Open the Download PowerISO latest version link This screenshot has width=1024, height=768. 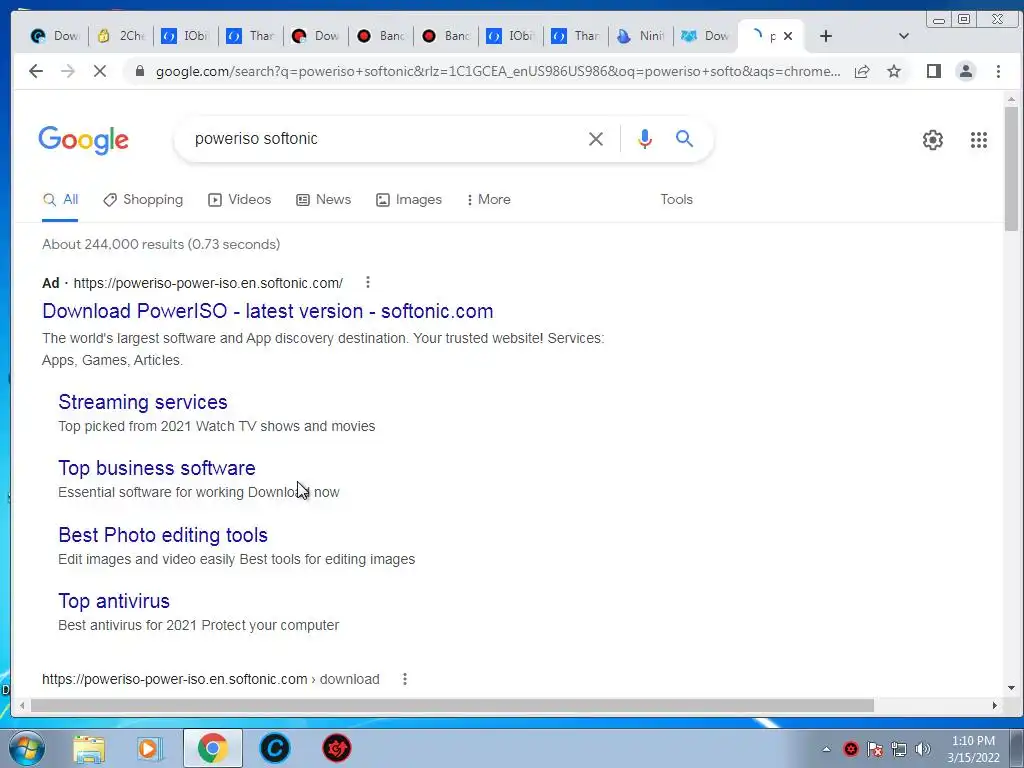(x=268, y=311)
